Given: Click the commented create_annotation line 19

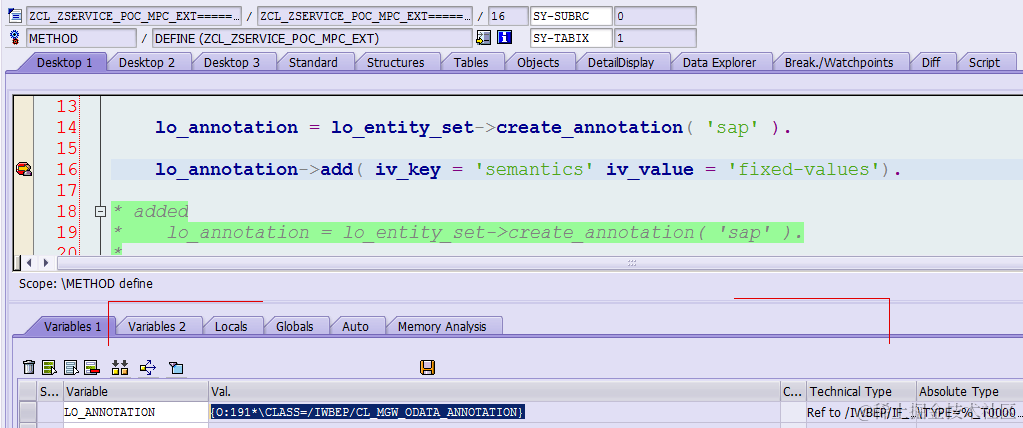Looking at the screenshot, I should coord(458,232).
